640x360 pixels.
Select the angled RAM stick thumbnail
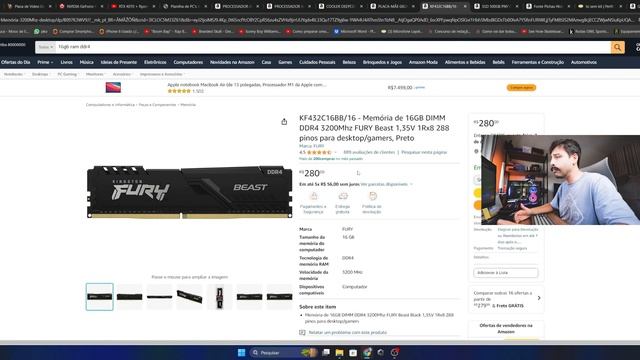pos(189,297)
